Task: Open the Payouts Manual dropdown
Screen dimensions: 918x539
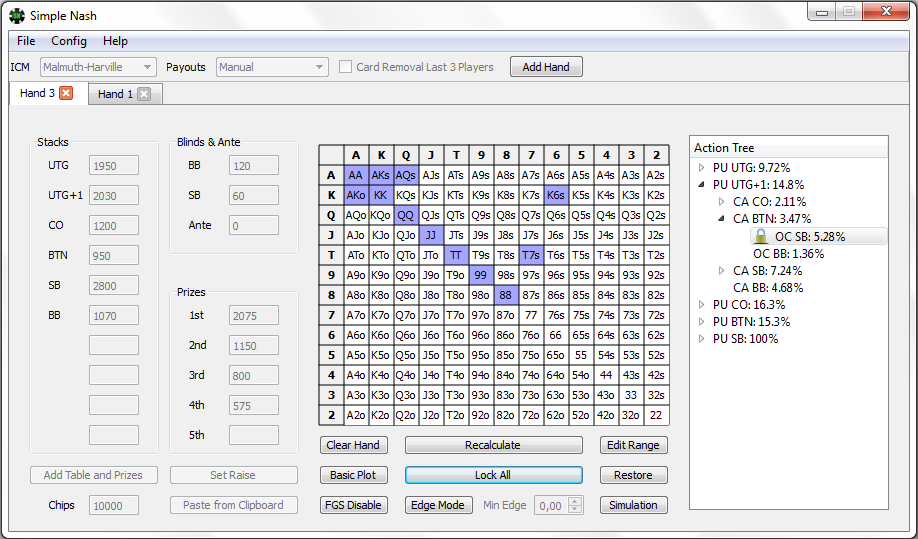Action: click(272, 67)
